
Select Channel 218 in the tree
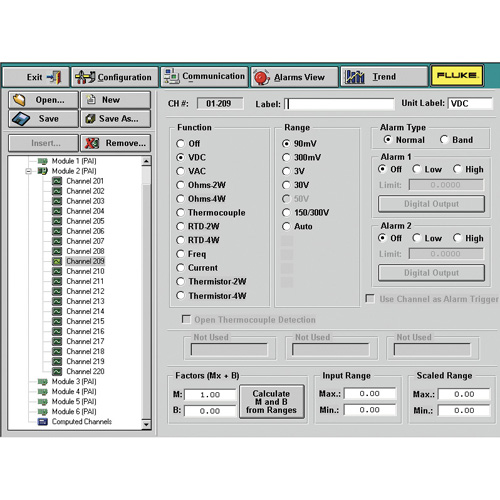tap(85, 351)
